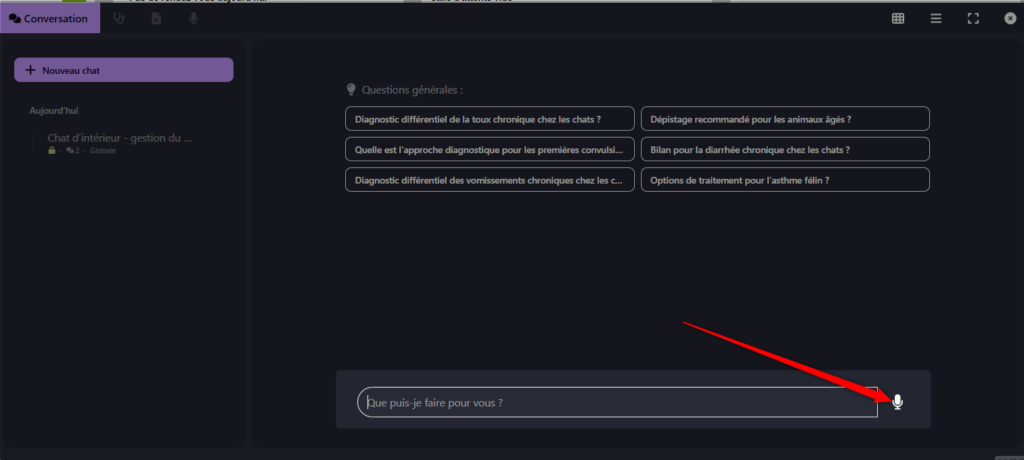Select "Dépistage recommandé pour les animaux âgés ?"

[x=784, y=119]
